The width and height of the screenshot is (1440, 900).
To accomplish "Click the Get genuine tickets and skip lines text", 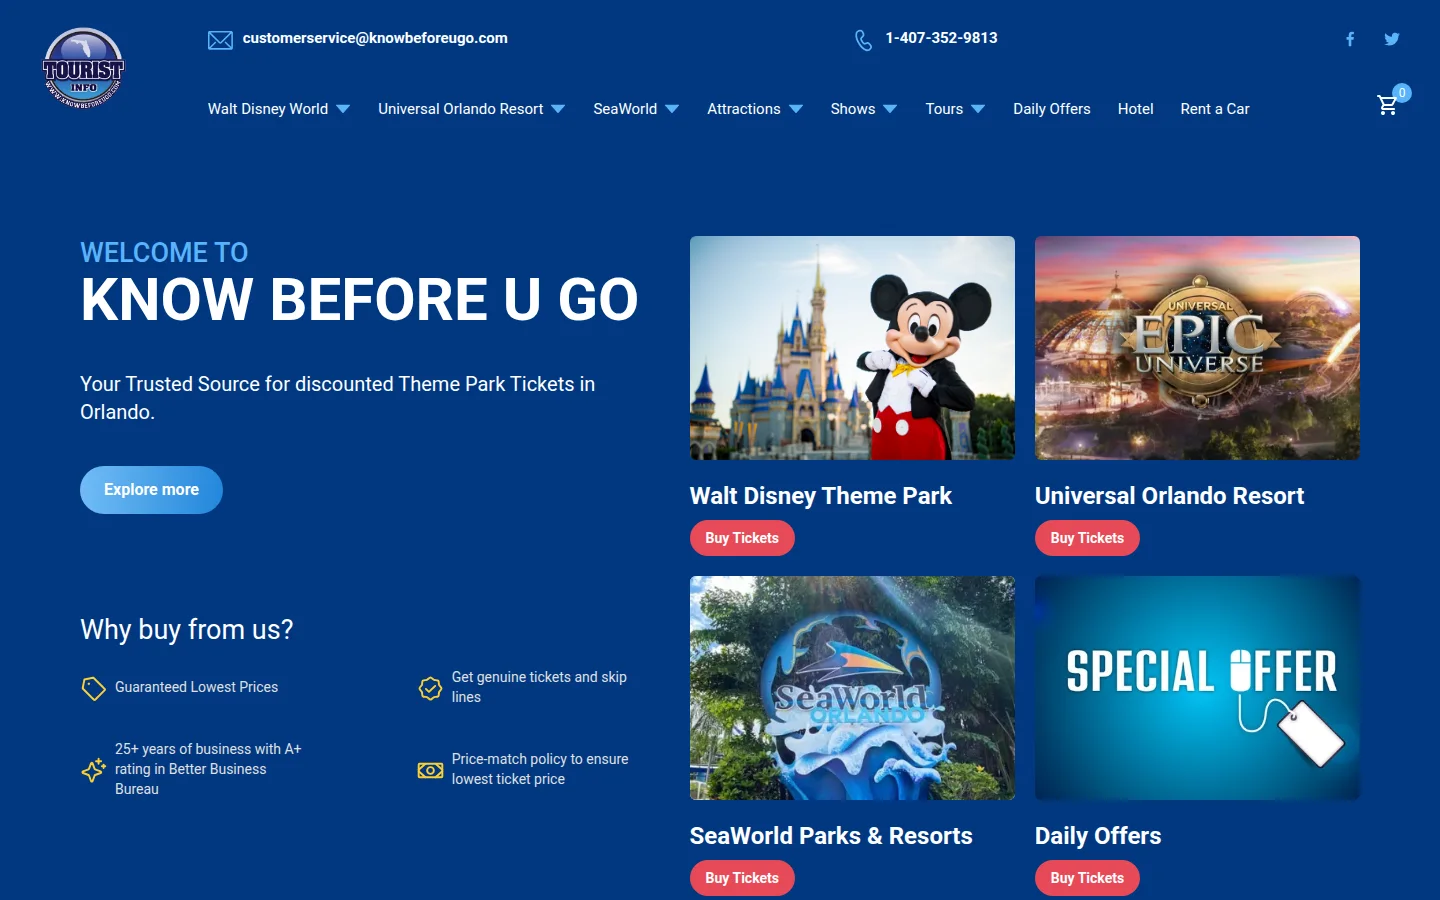I will click(539, 687).
